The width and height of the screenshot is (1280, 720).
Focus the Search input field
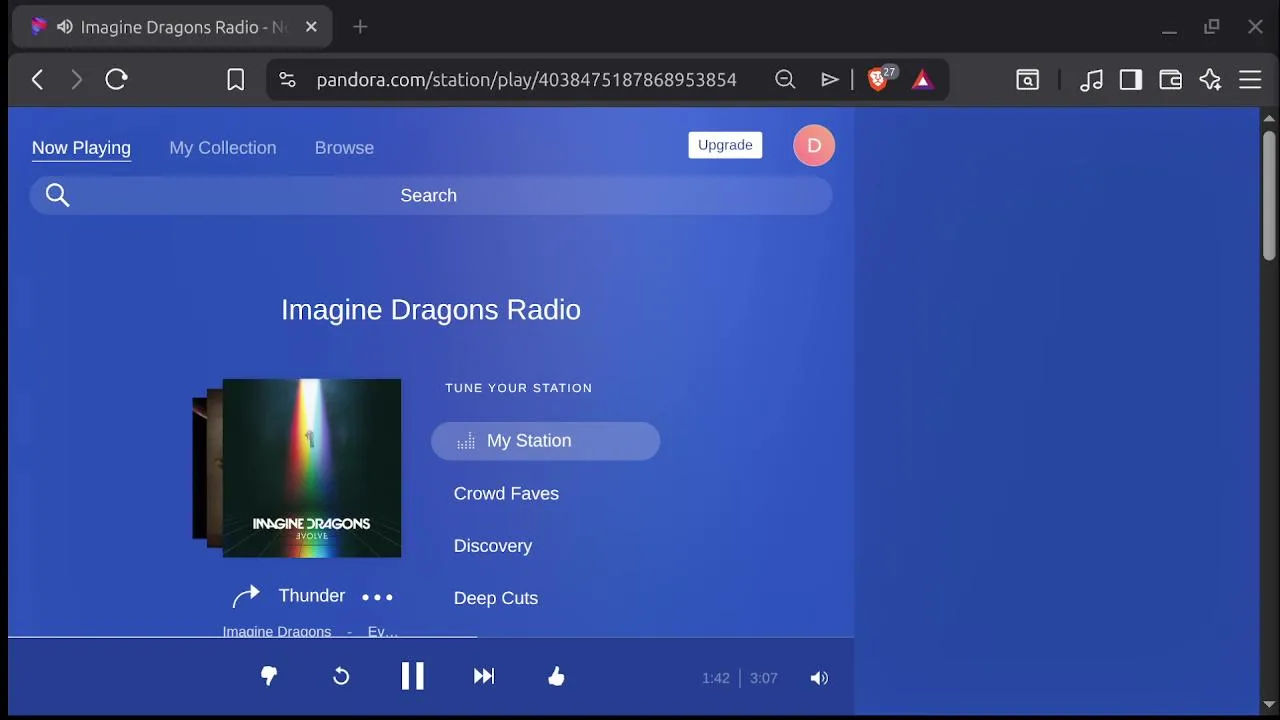431,195
